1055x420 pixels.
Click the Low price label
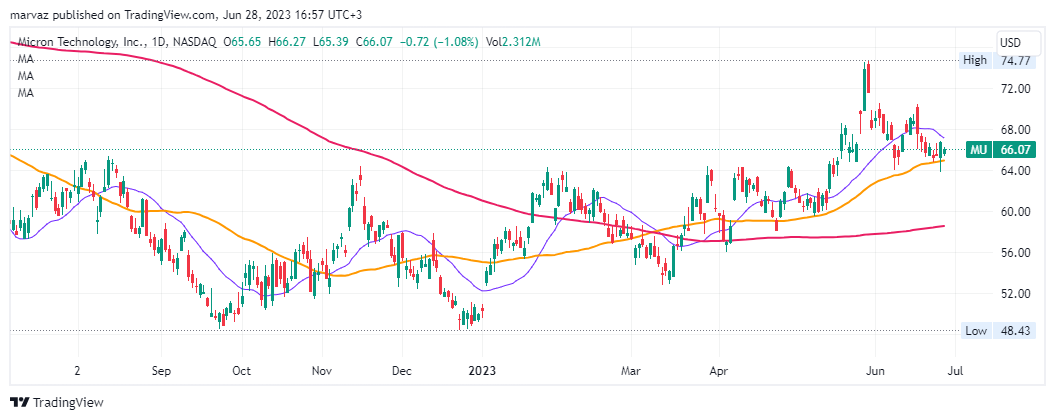tap(976, 330)
